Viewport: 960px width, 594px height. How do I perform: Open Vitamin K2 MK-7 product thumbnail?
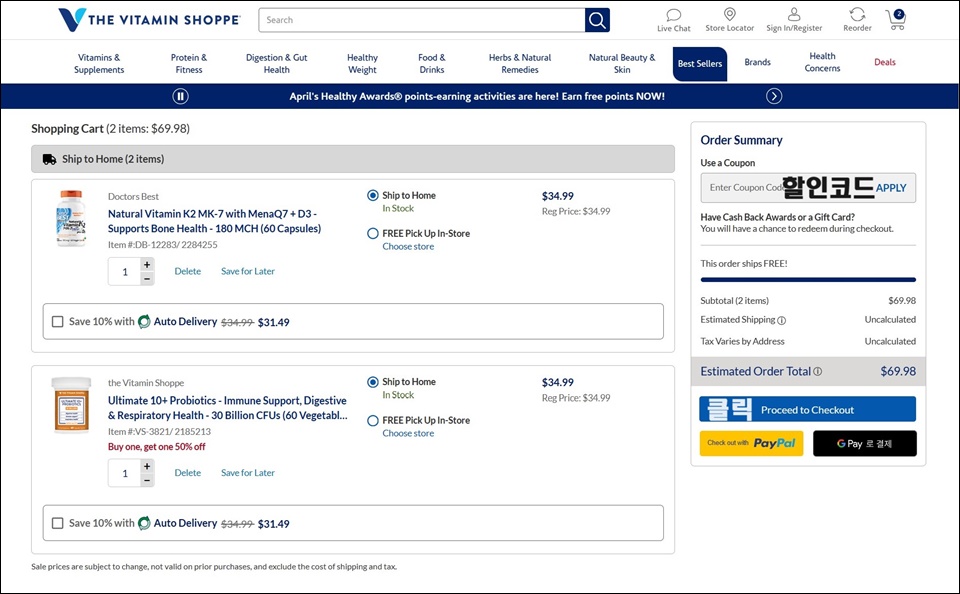coord(70,218)
